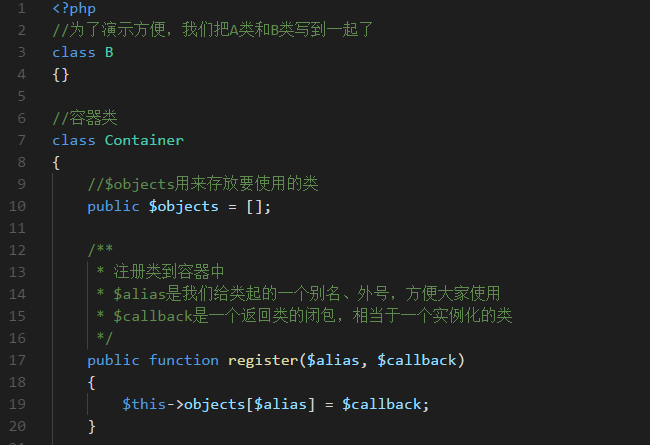Click the opening brace on line 8
The height and width of the screenshot is (445, 650).
click(x=57, y=162)
